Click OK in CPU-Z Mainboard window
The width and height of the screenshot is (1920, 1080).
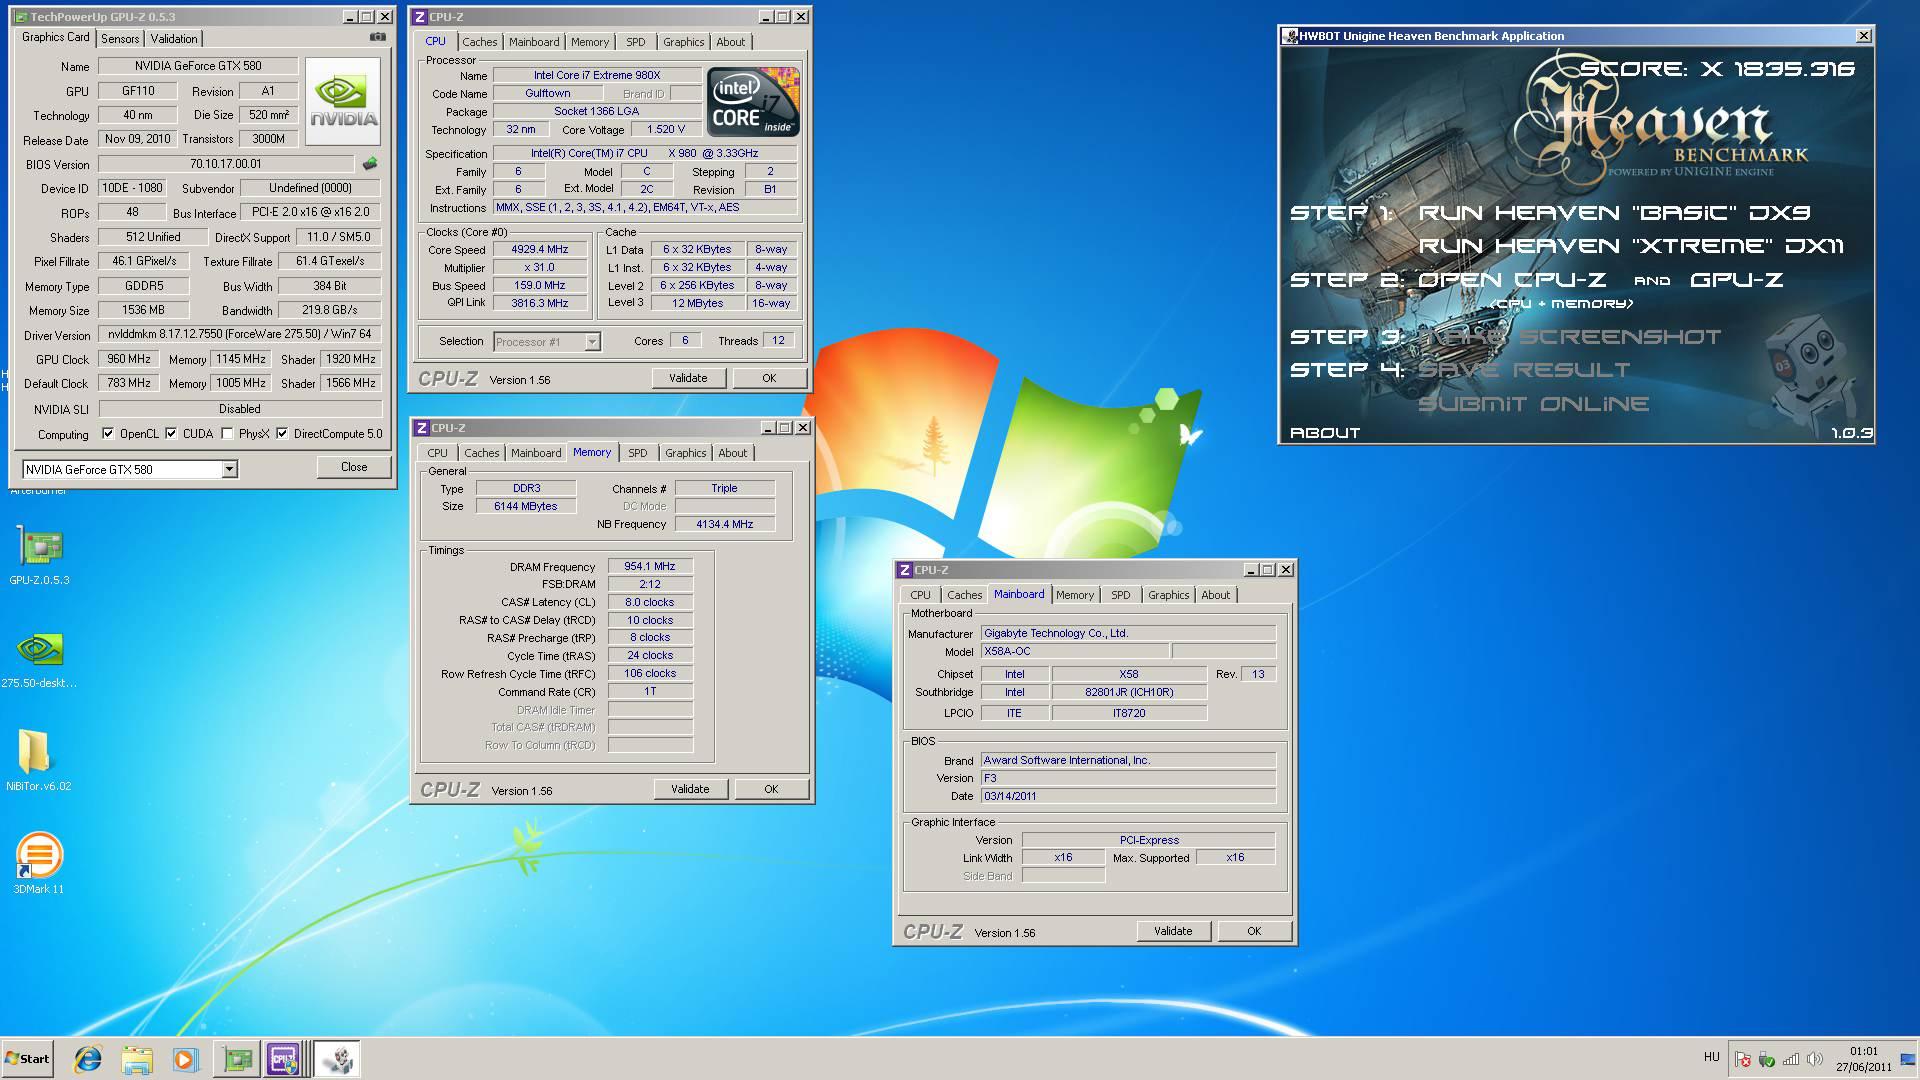pos(1254,931)
